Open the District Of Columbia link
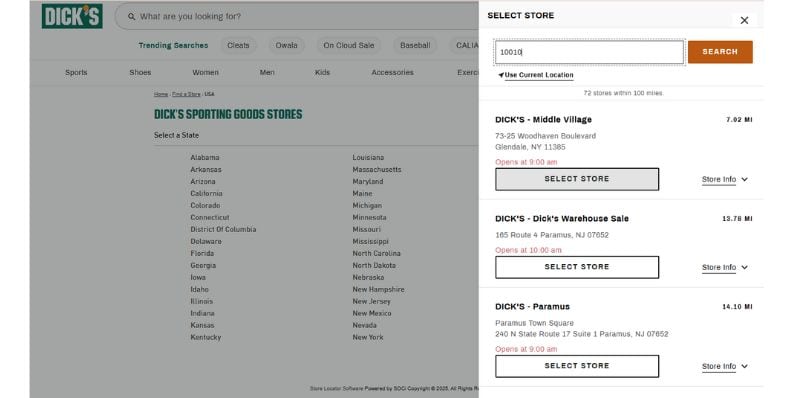794x398 pixels. click(x=223, y=229)
